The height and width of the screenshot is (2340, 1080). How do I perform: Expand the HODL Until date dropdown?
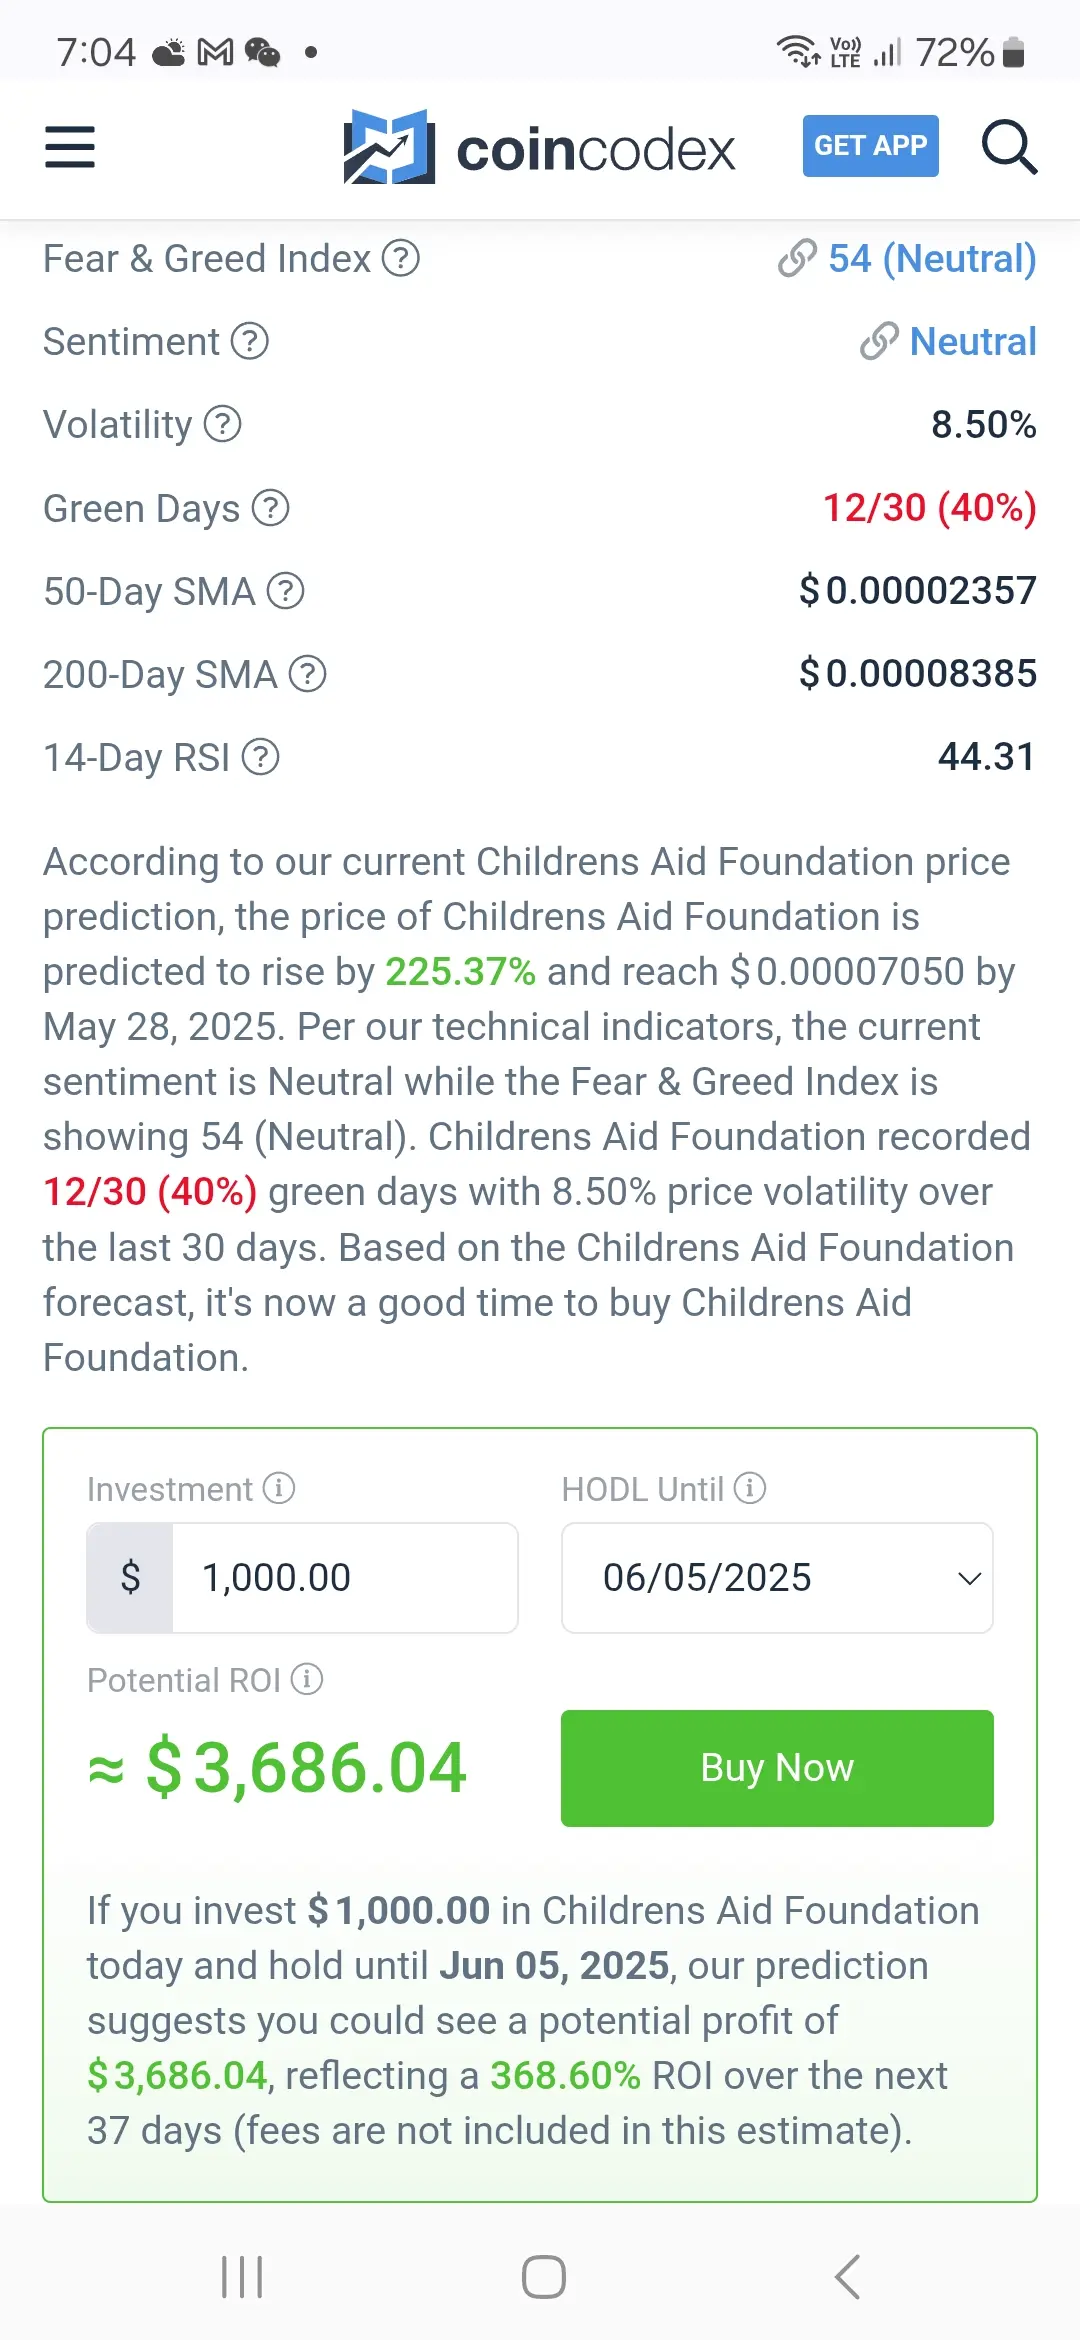click(x=777, y=1578)
